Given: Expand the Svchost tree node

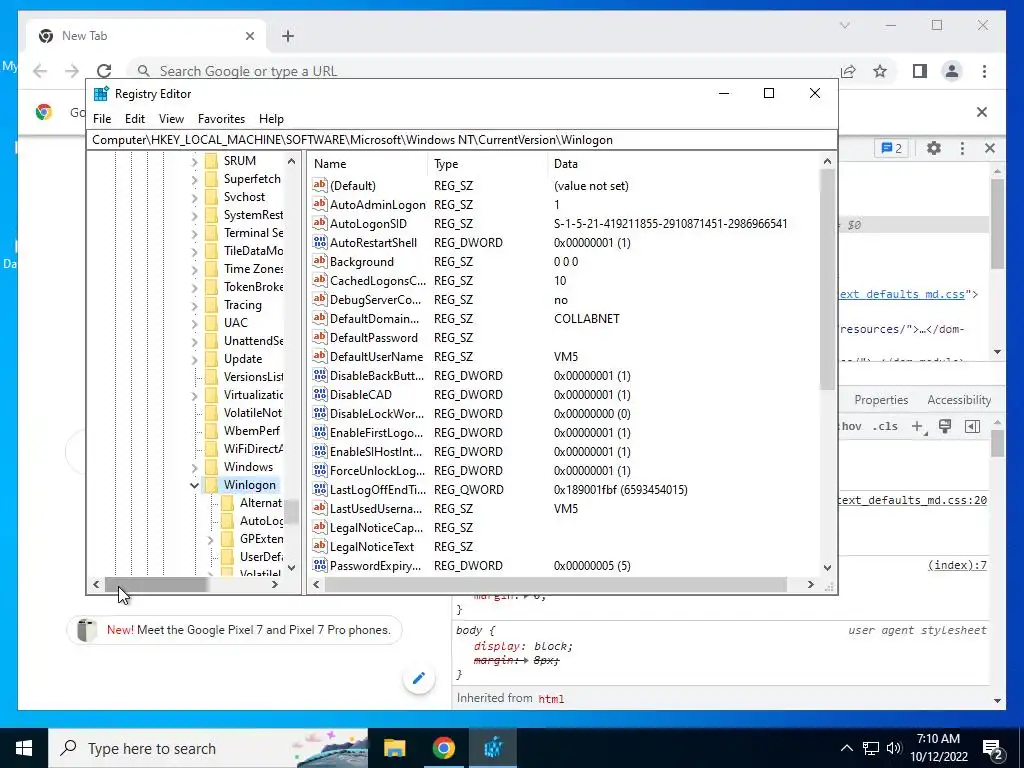Looking at the screenshot, I should pos(194,197).
